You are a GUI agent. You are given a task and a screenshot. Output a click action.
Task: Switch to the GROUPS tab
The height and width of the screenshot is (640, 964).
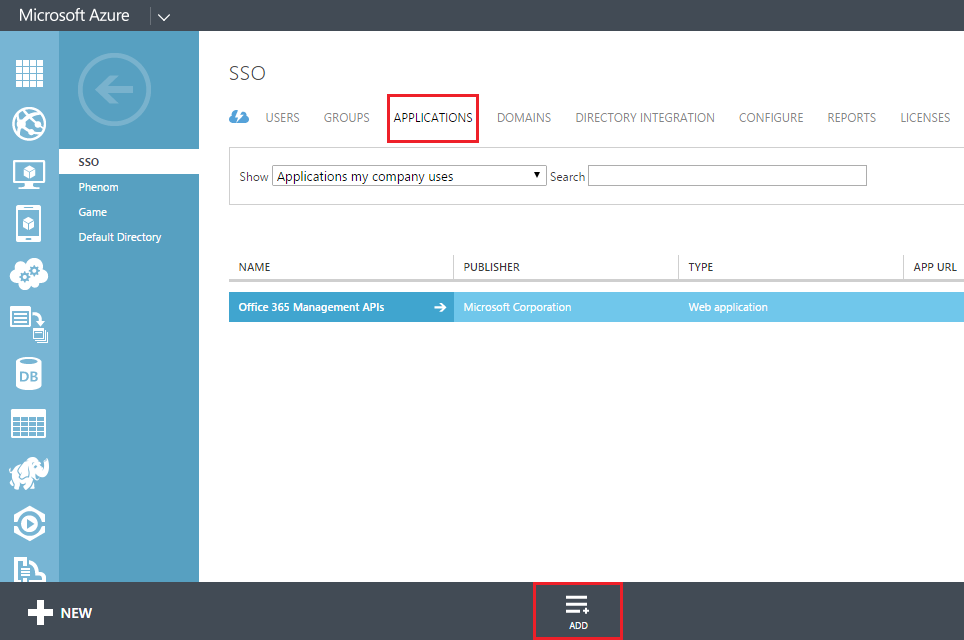pyautogui.click(x=347, y=117)
